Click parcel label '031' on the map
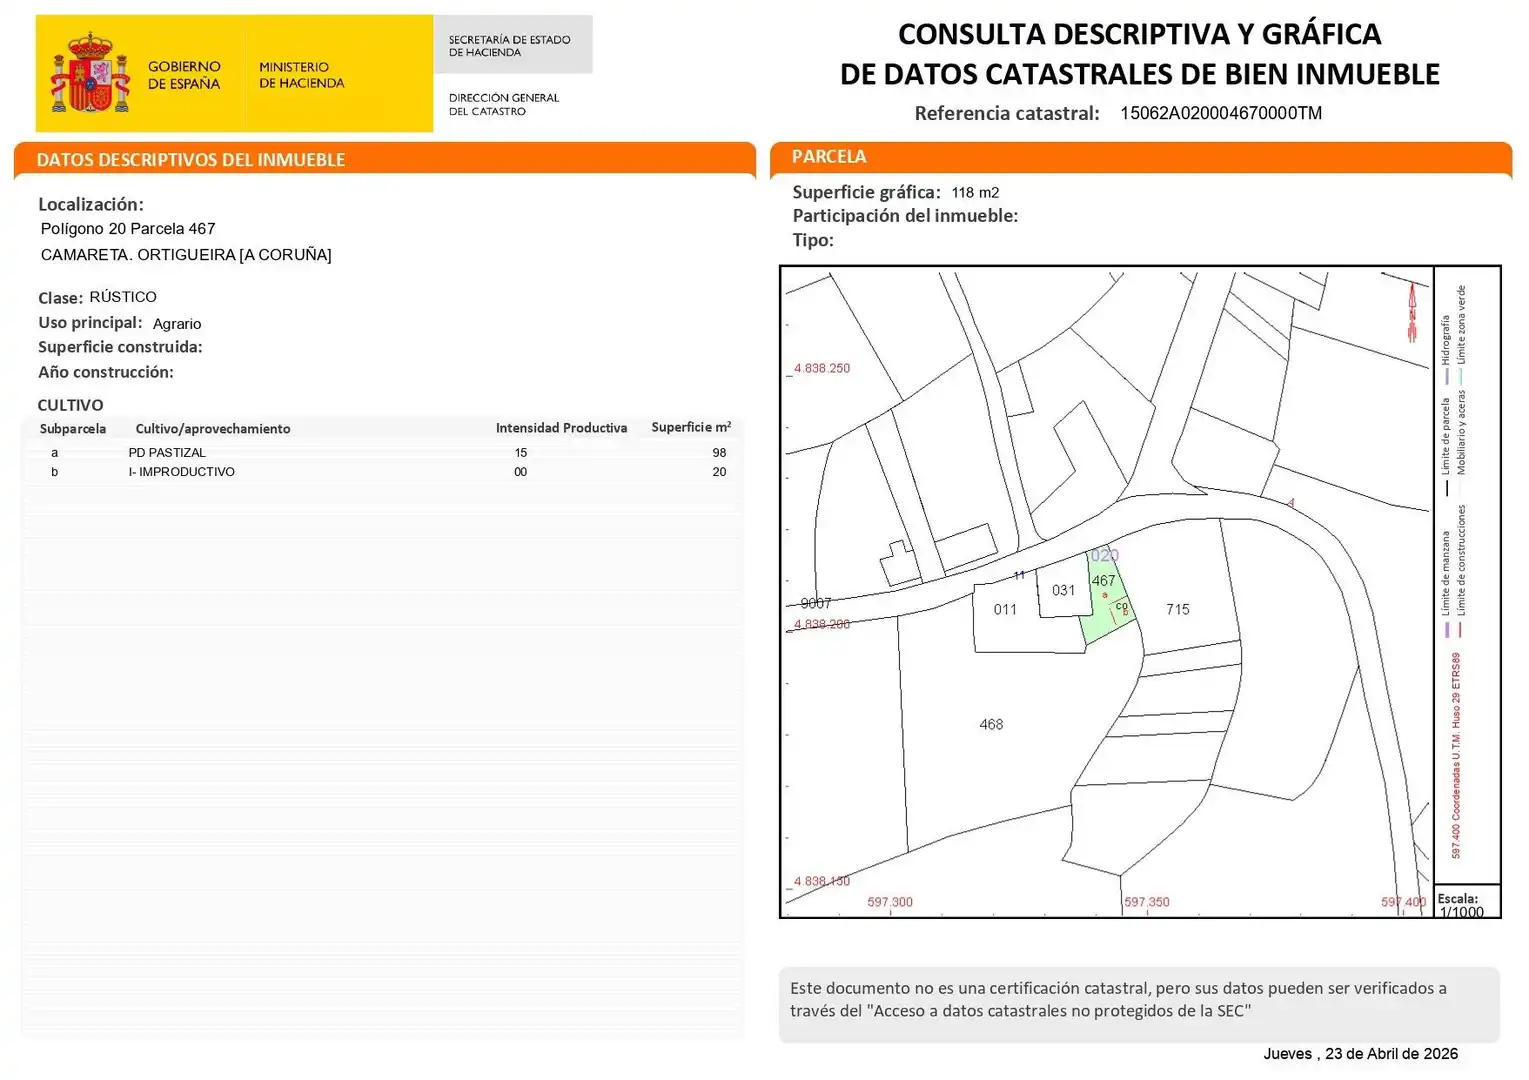The height and width of the screenshot is (1080, 1529). point(1063,591)
